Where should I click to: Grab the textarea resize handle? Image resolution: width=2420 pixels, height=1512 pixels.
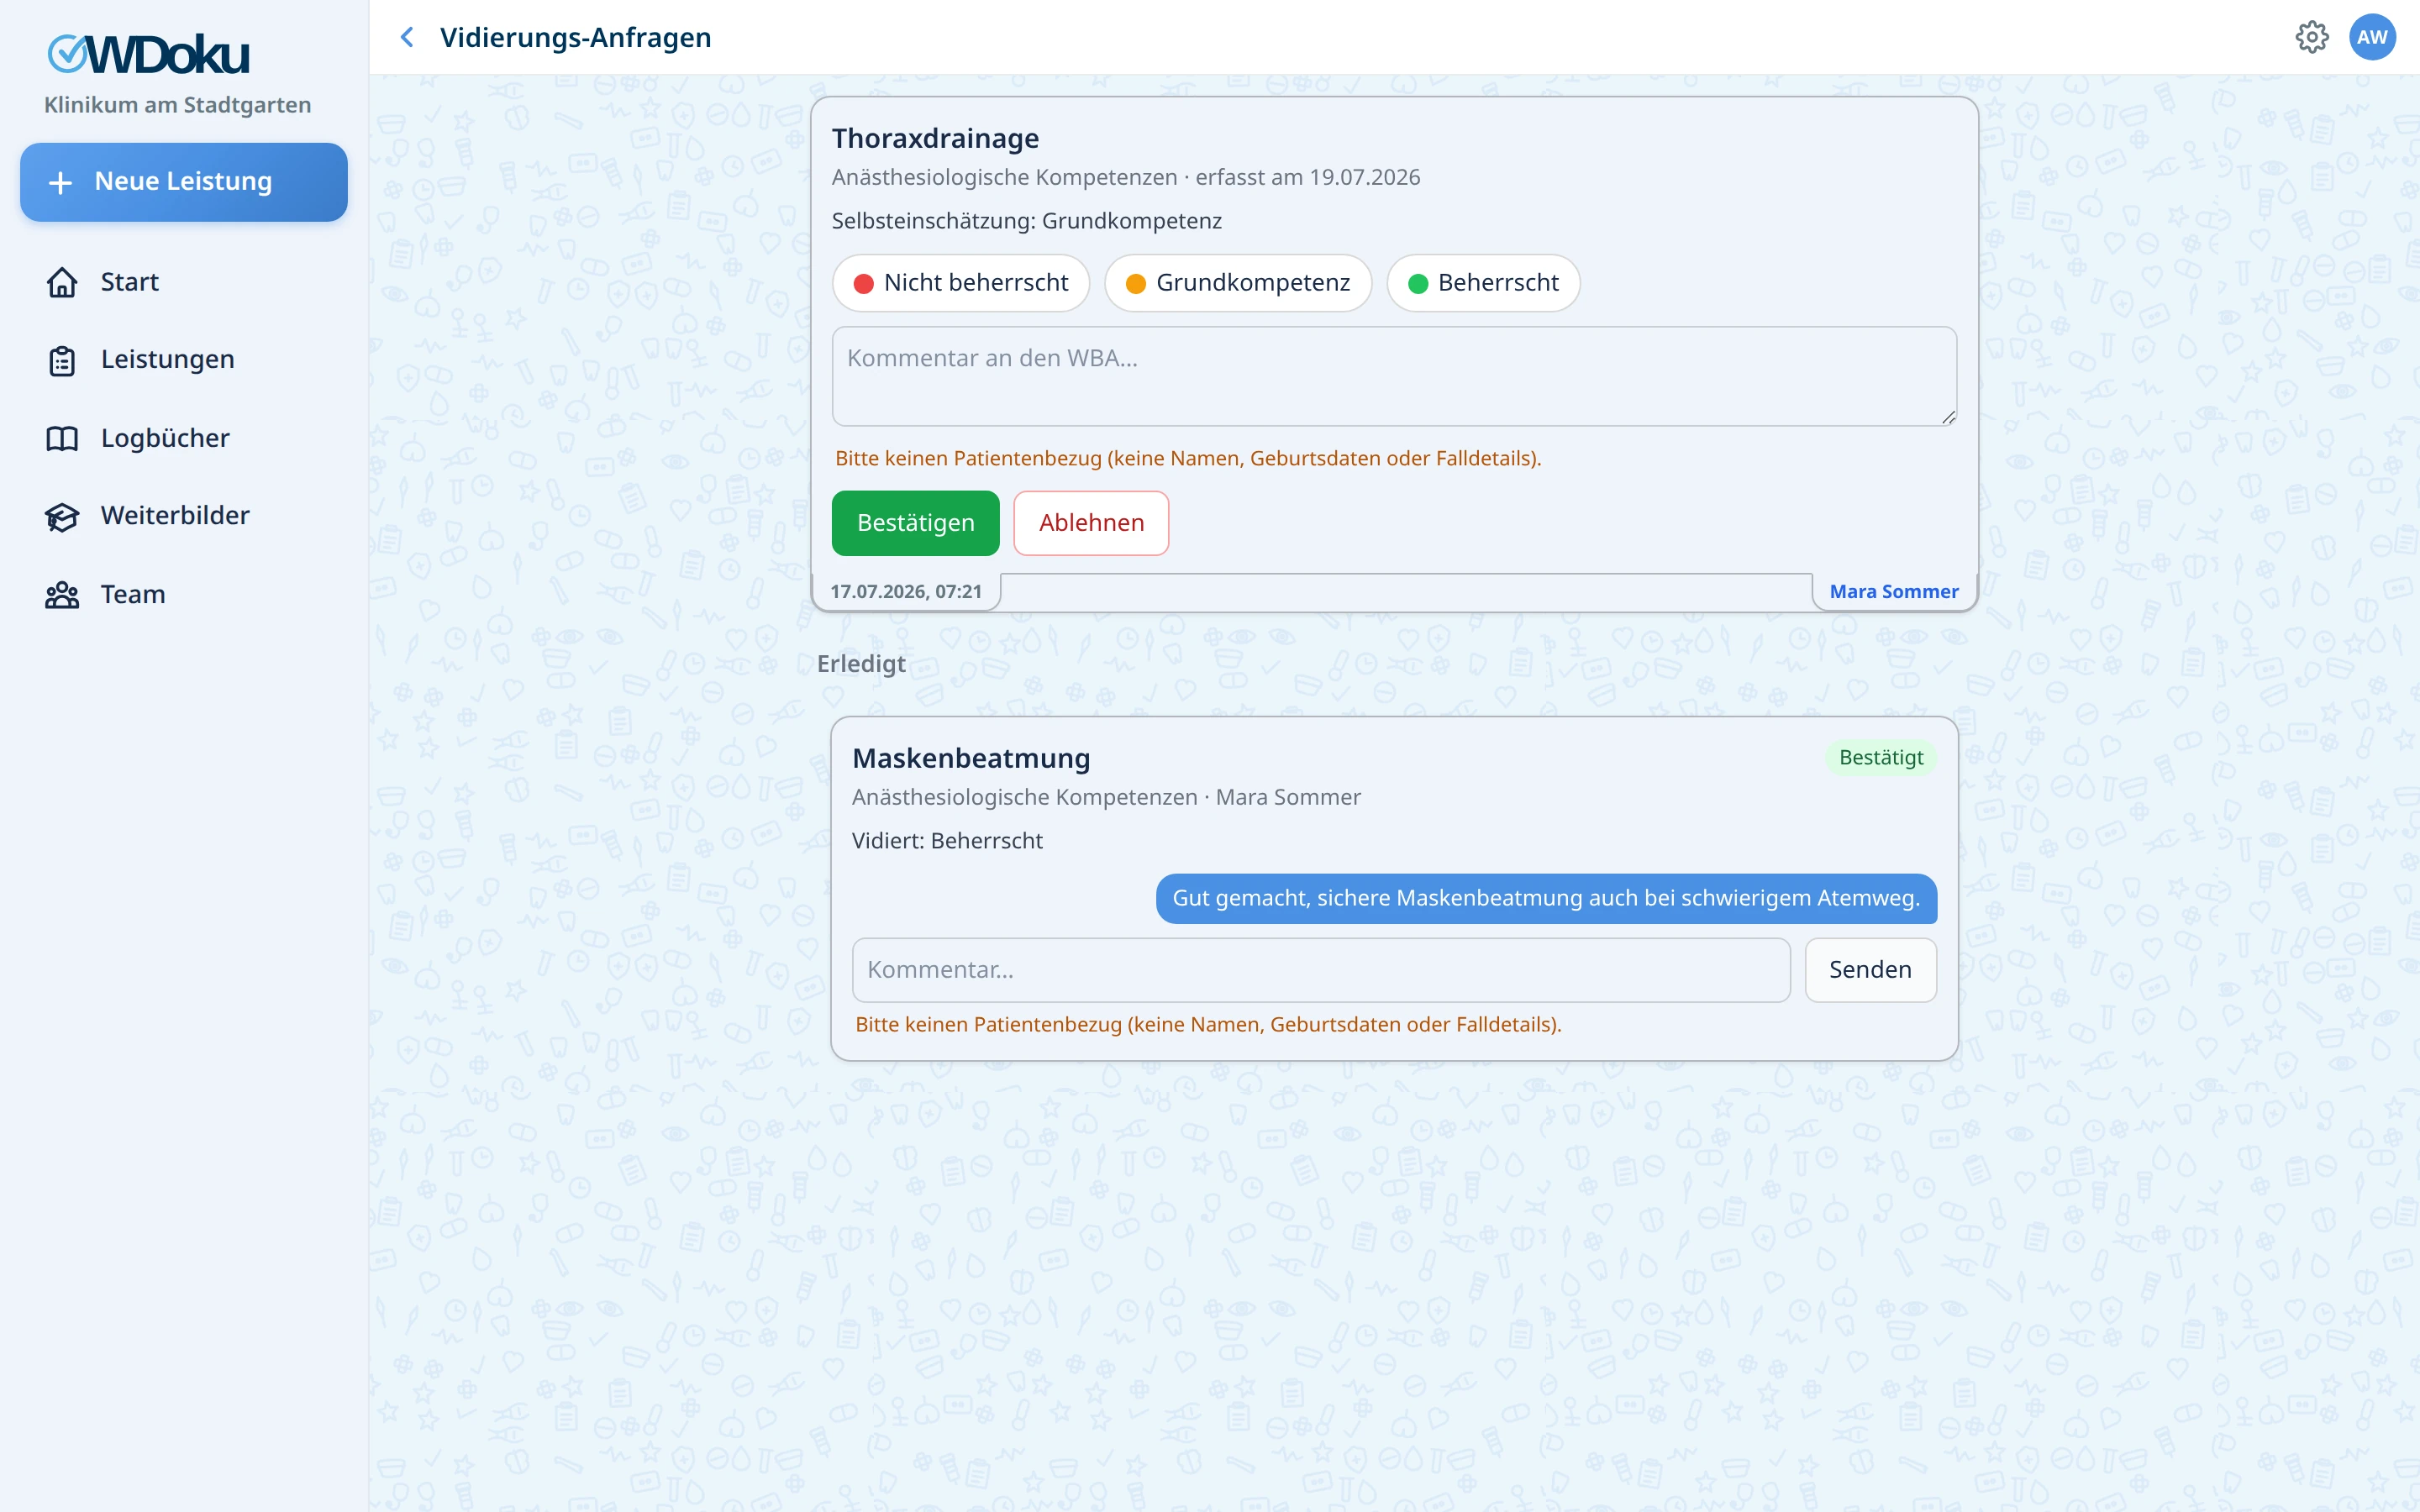(1948, 418)
